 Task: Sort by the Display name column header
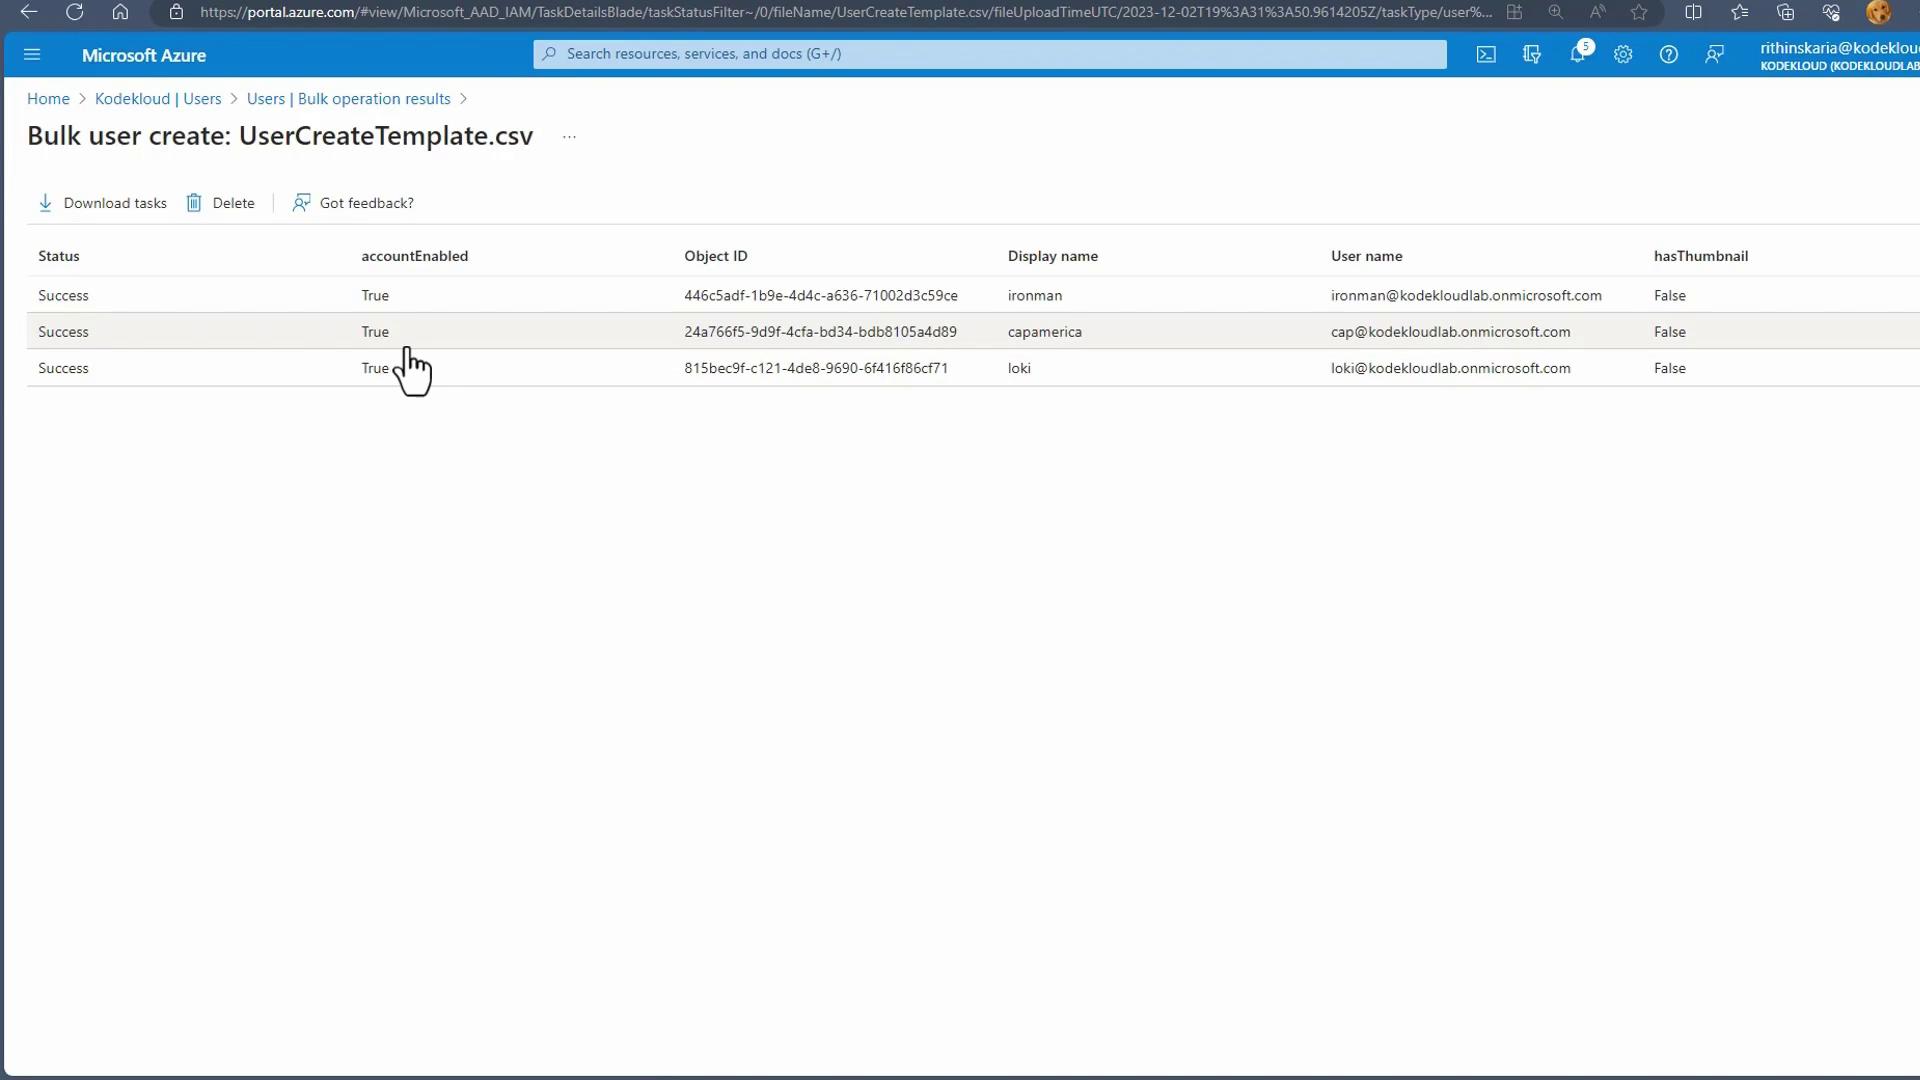(x=1053, y=256)
